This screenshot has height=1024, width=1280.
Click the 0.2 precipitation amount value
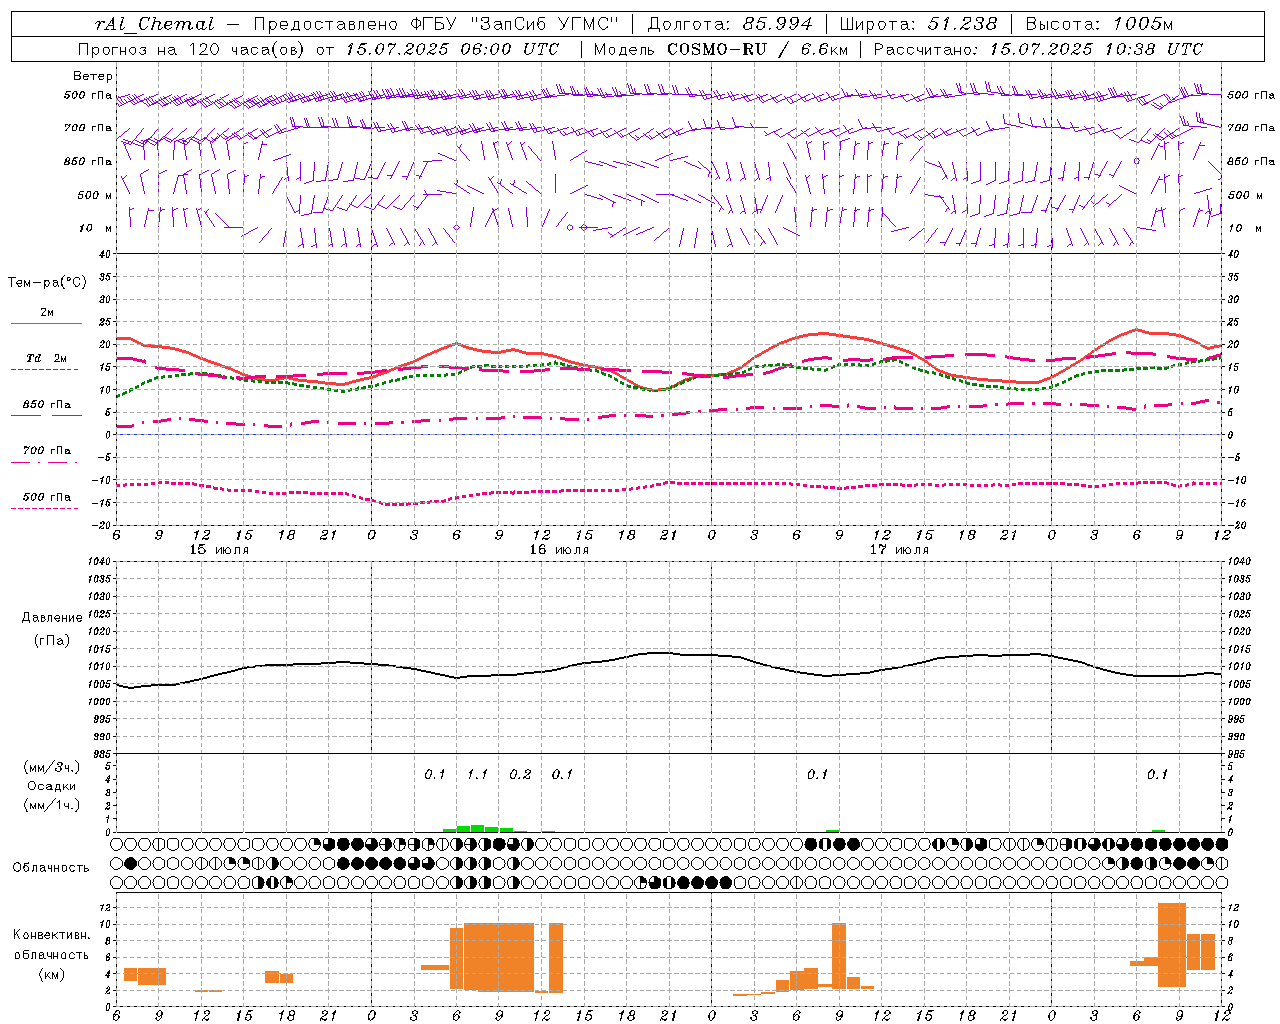point(520,775)
